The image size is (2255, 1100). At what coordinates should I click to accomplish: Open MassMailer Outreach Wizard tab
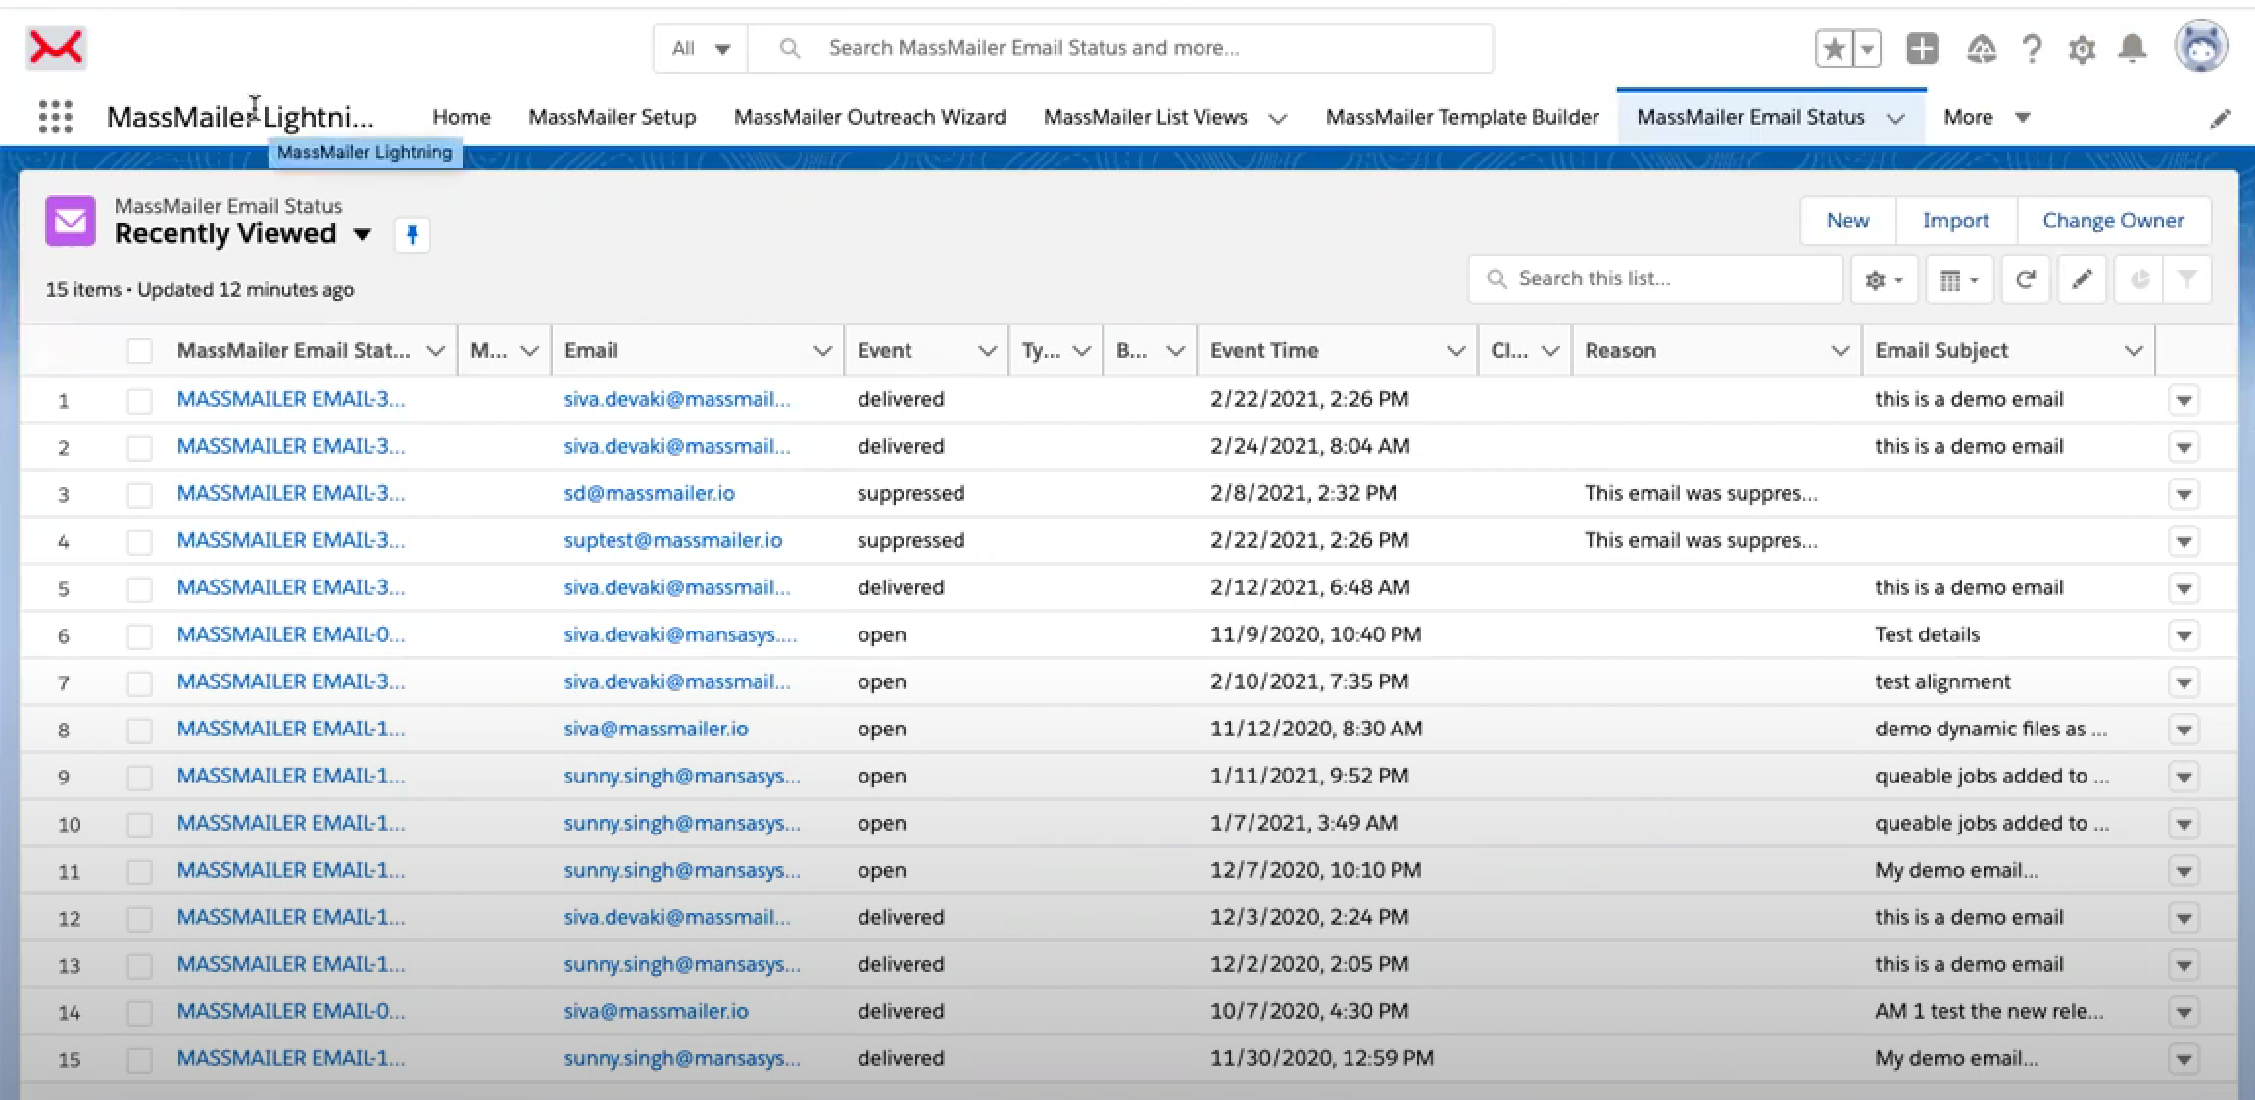(870, 117)
